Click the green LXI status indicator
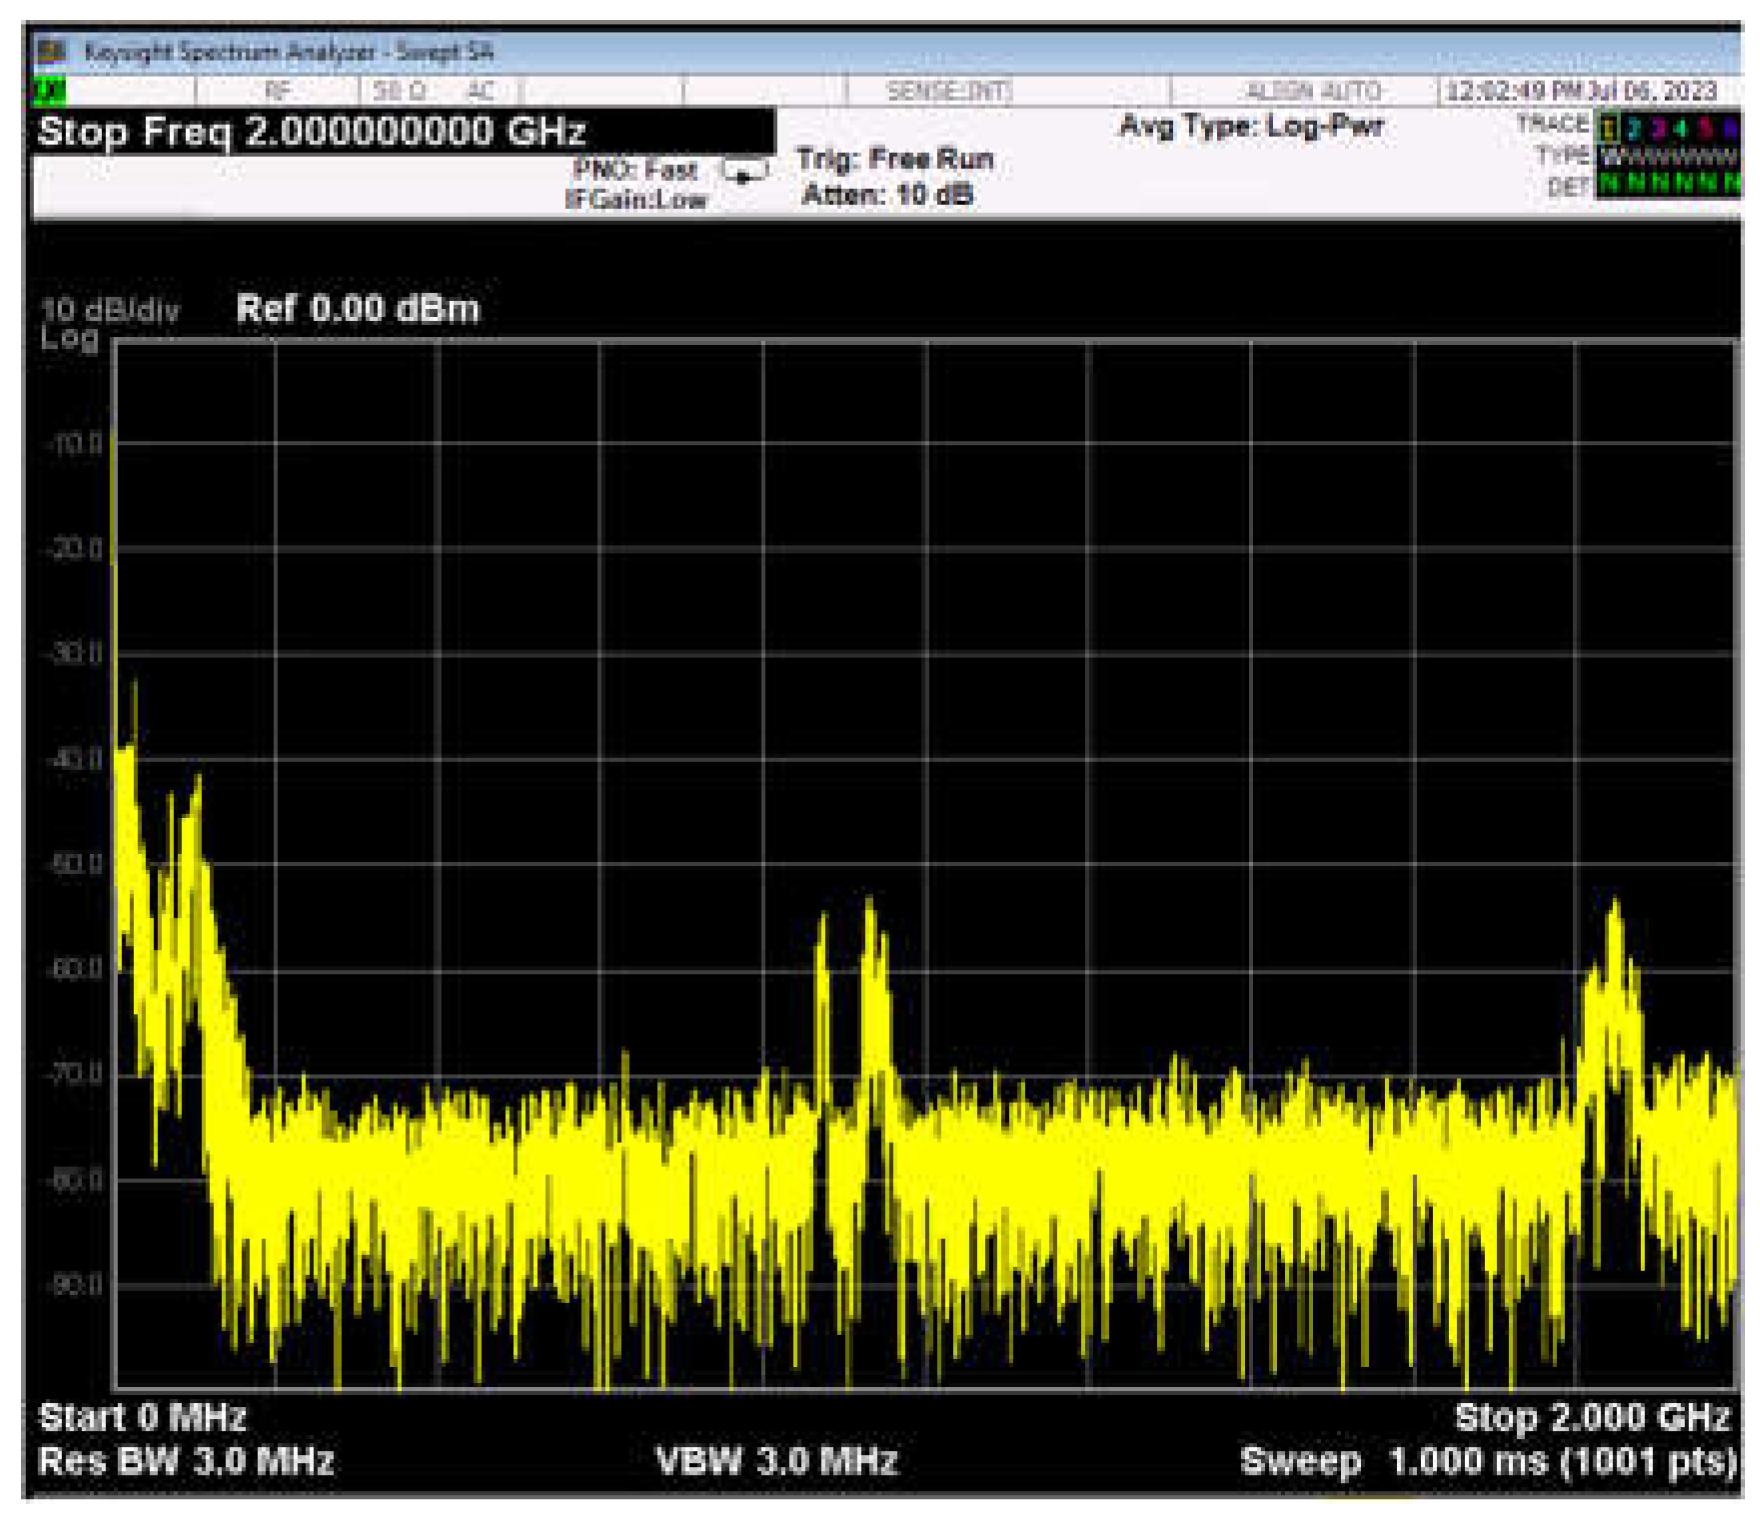The image size is (1760, 1520). pos(49,92)
